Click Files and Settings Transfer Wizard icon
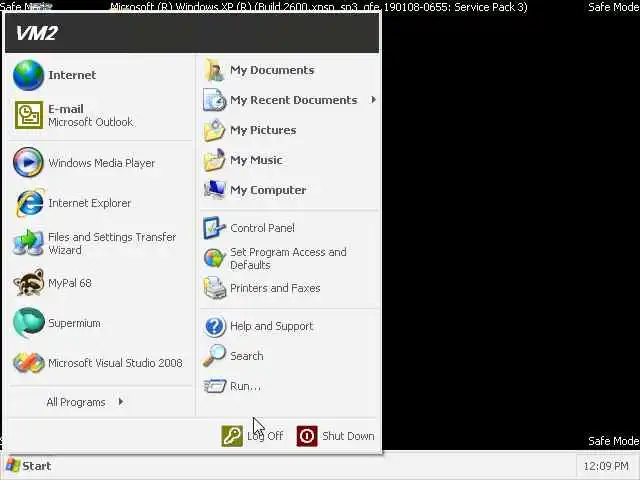Viewport: 640px width, 480px height. click(x=28, y=243)
